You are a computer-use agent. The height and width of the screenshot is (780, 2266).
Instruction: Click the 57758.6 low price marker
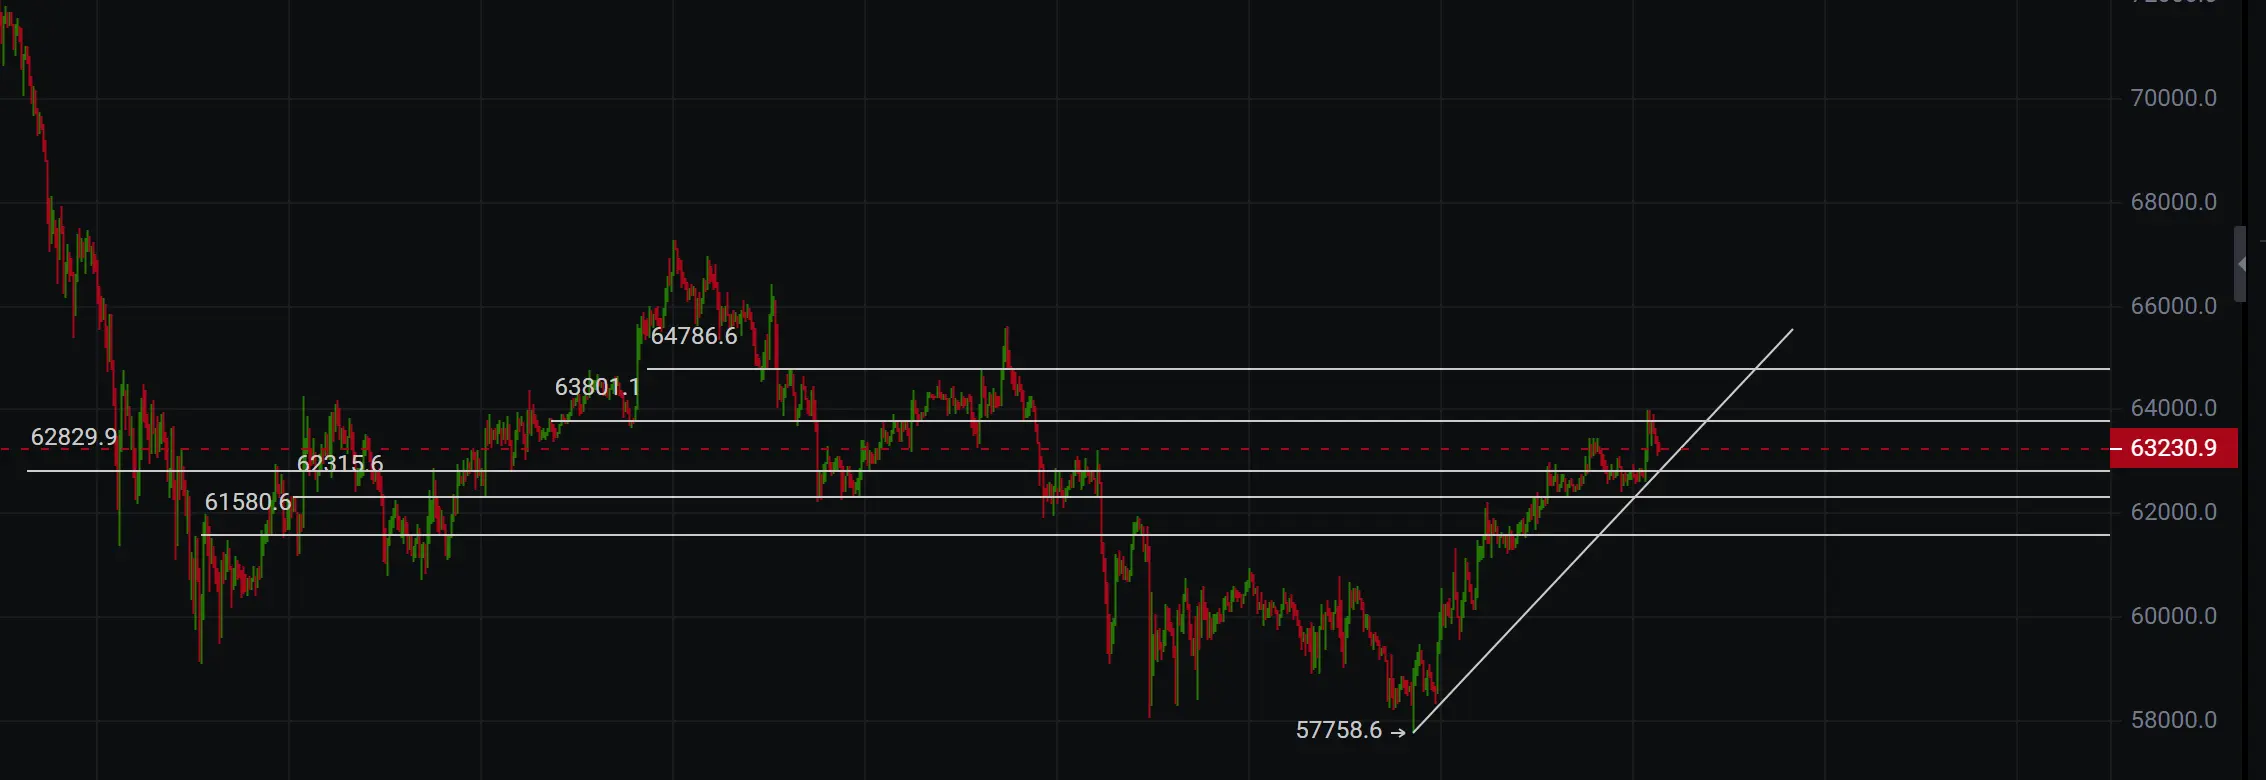(1350, 731)
